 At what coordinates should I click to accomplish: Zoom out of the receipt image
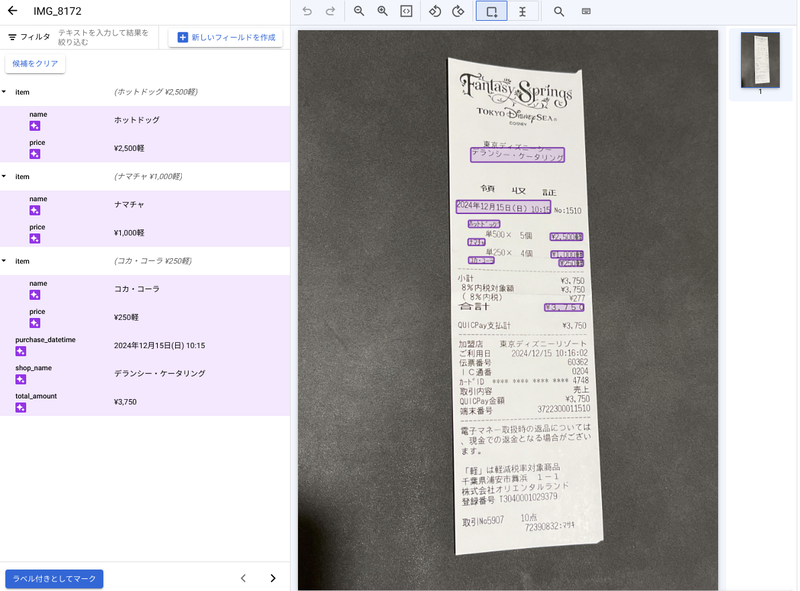click(359, 11)
